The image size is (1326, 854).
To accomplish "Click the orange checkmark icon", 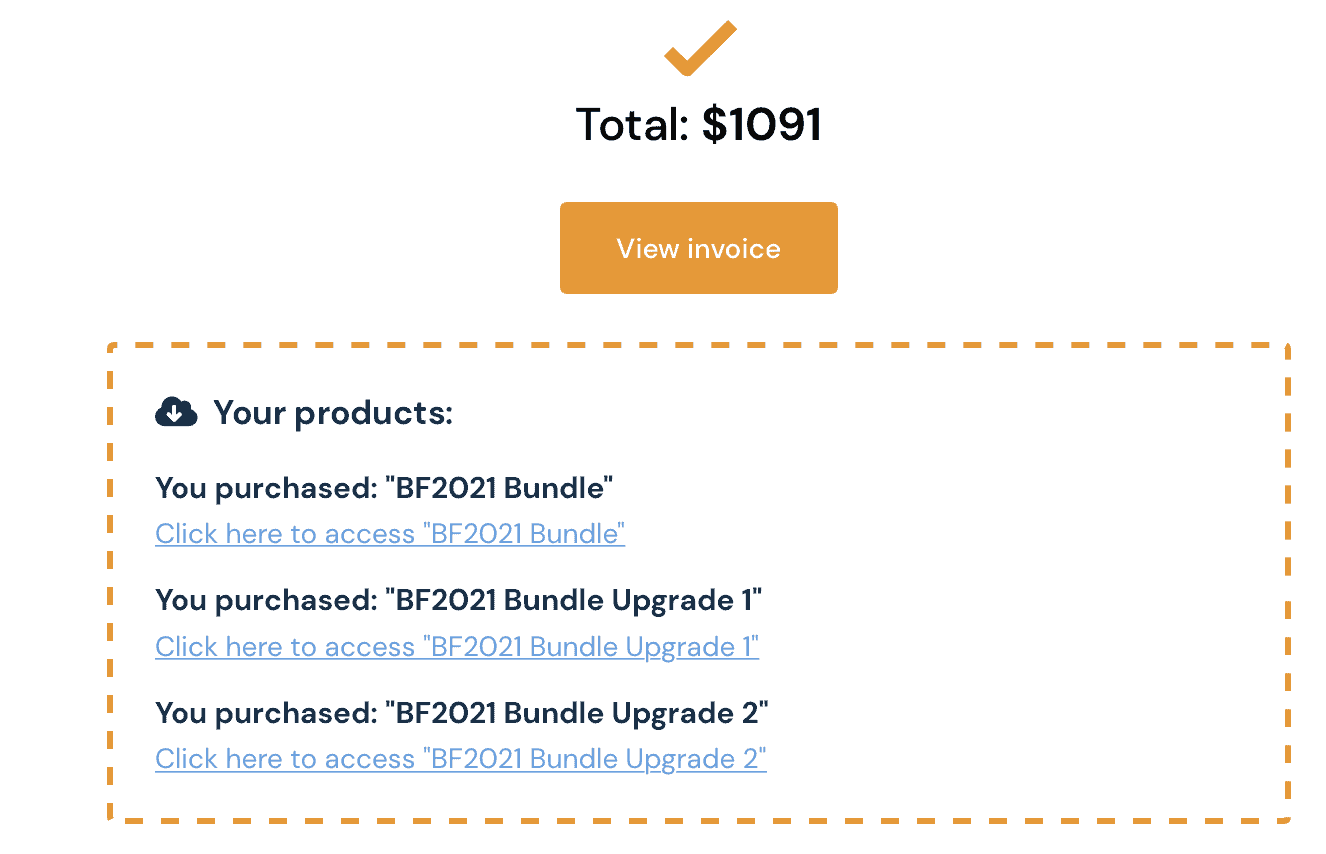I will (x=700, y=48).
